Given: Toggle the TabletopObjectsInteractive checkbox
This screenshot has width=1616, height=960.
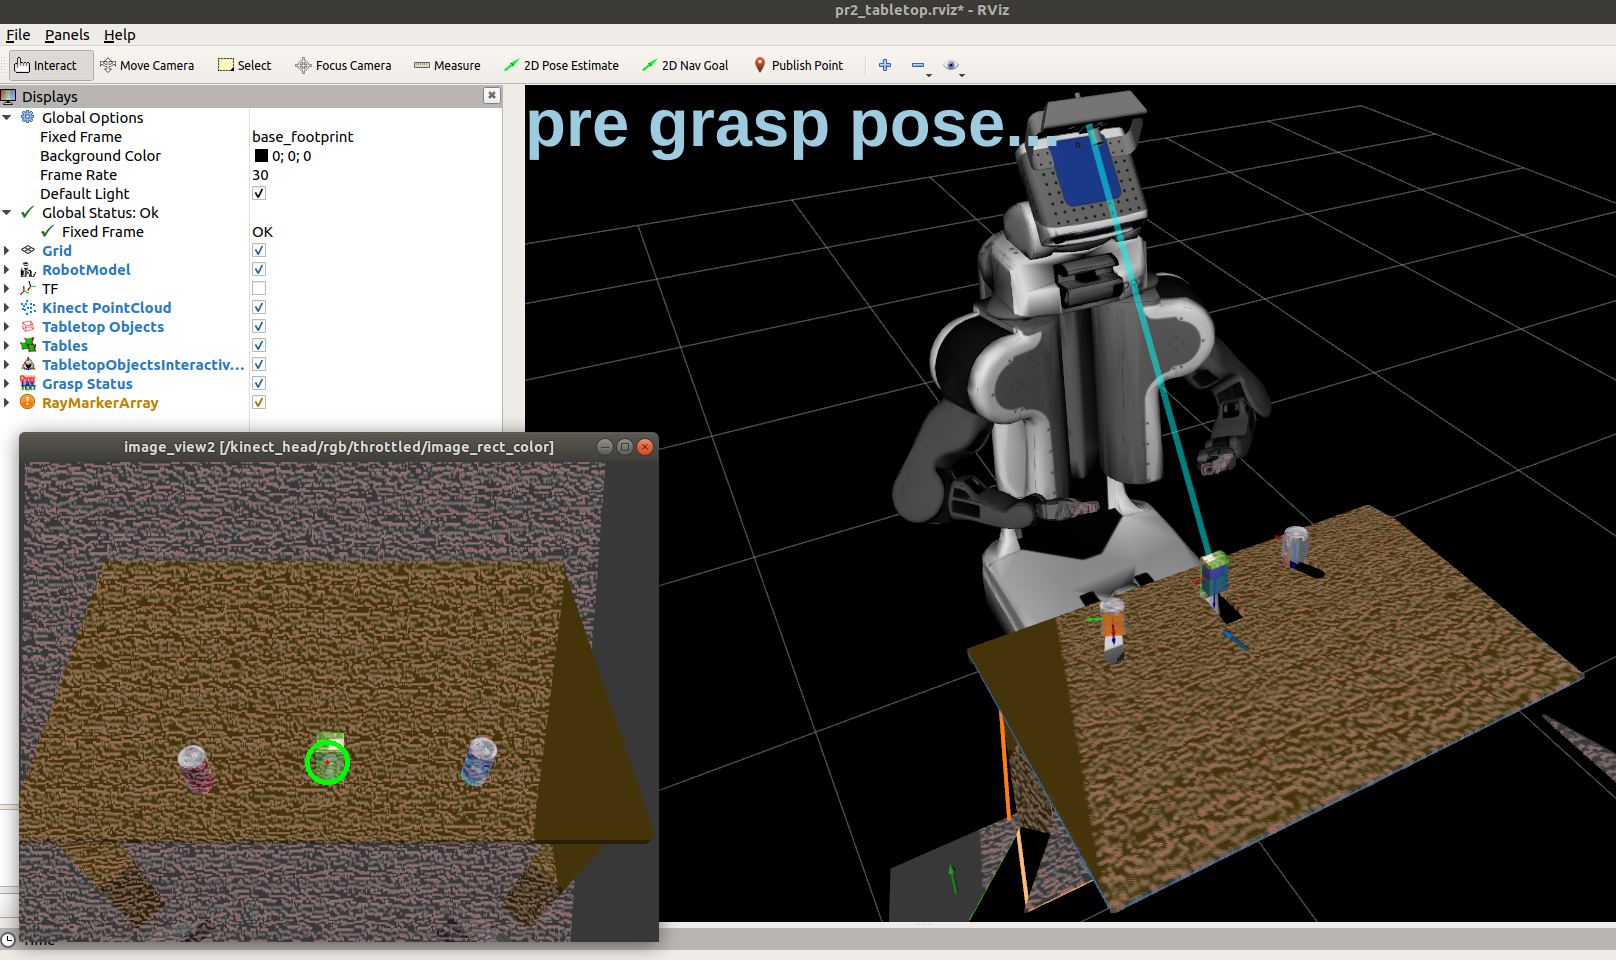Looking at the screenshot, I should pos(259,364).
